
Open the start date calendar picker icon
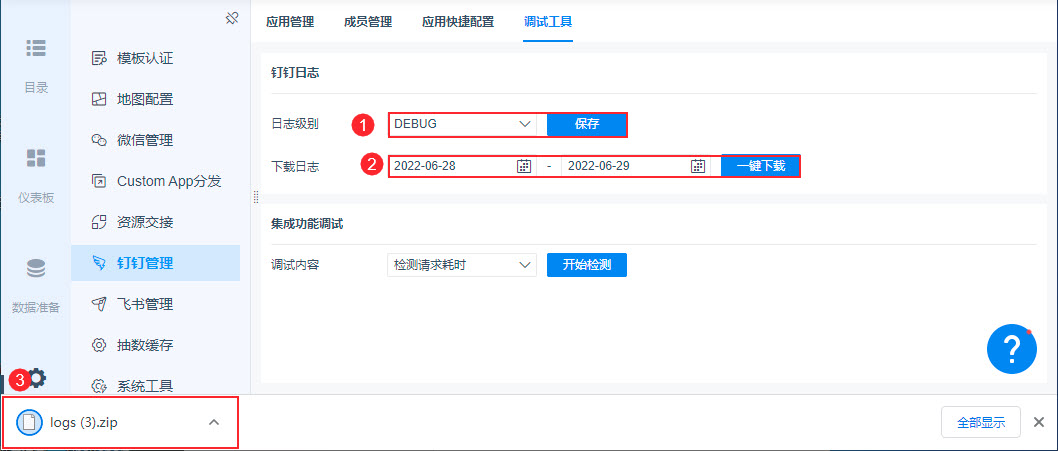[x=523, y=166]
